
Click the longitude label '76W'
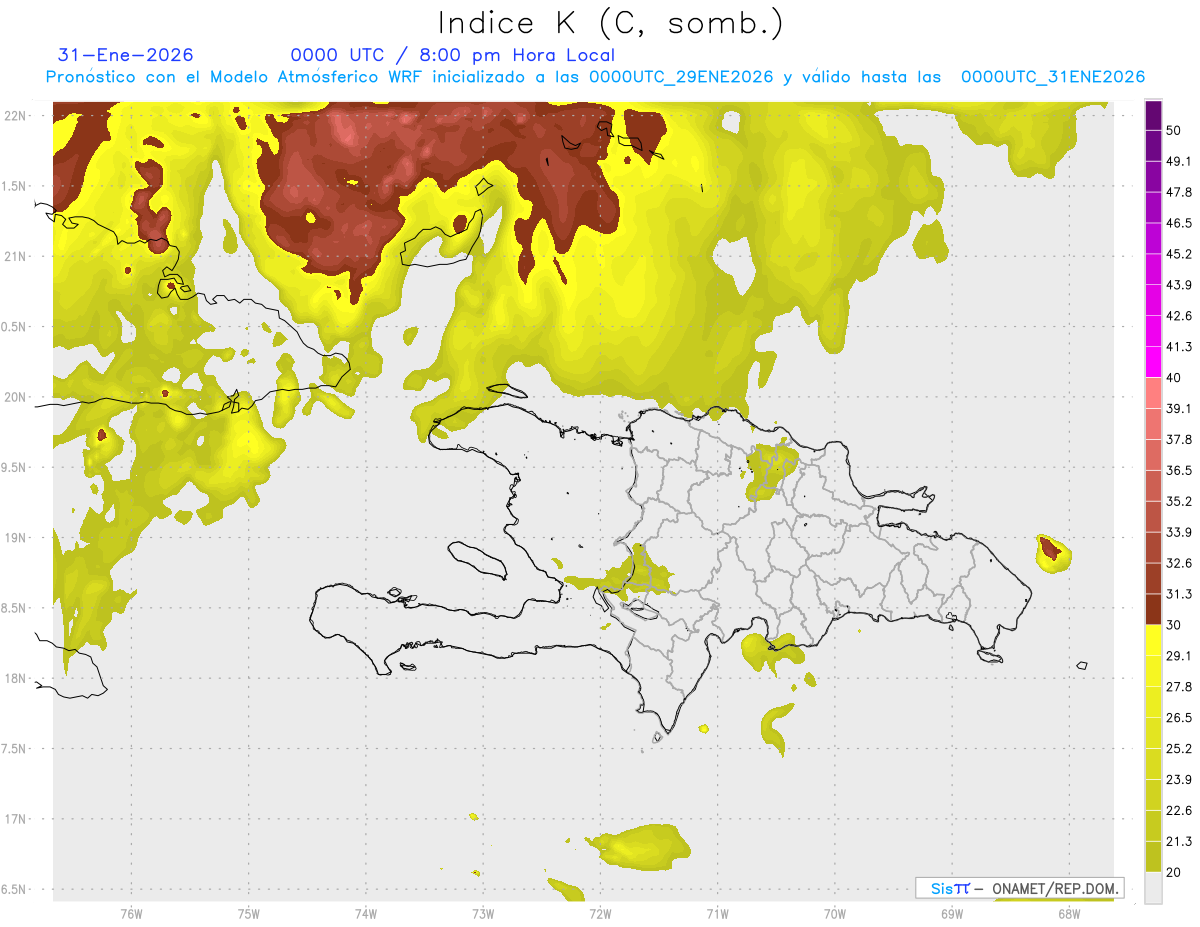coord(130,913)
